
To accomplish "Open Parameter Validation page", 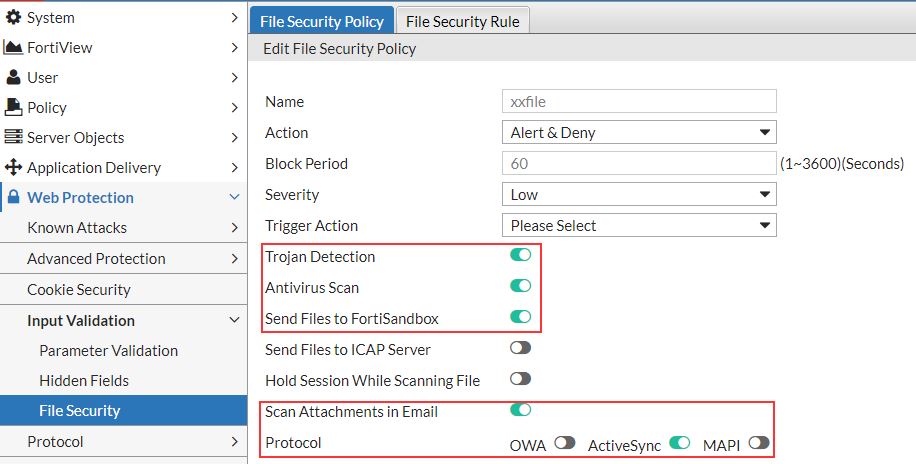I will pos(108,350).
